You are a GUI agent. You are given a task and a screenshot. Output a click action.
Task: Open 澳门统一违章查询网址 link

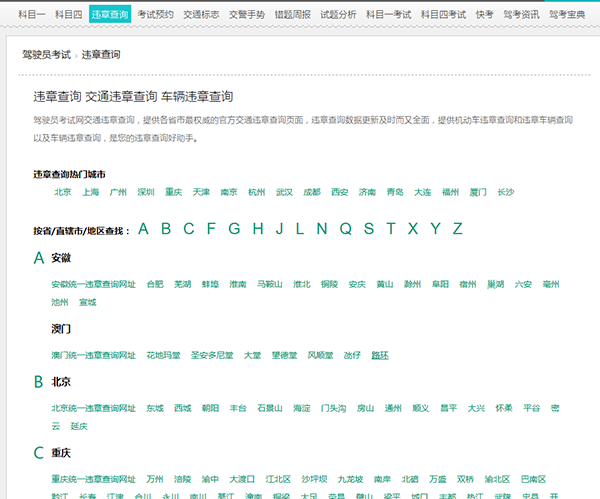click(93, 355)
